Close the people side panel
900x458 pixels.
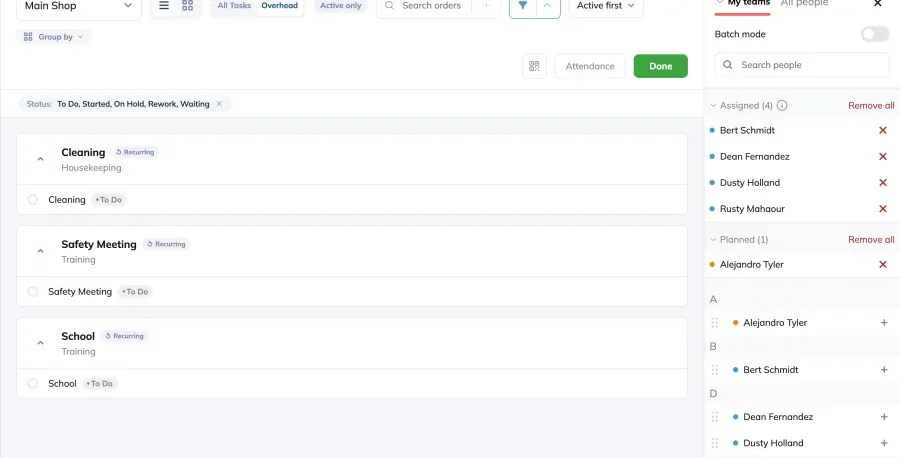878,3
